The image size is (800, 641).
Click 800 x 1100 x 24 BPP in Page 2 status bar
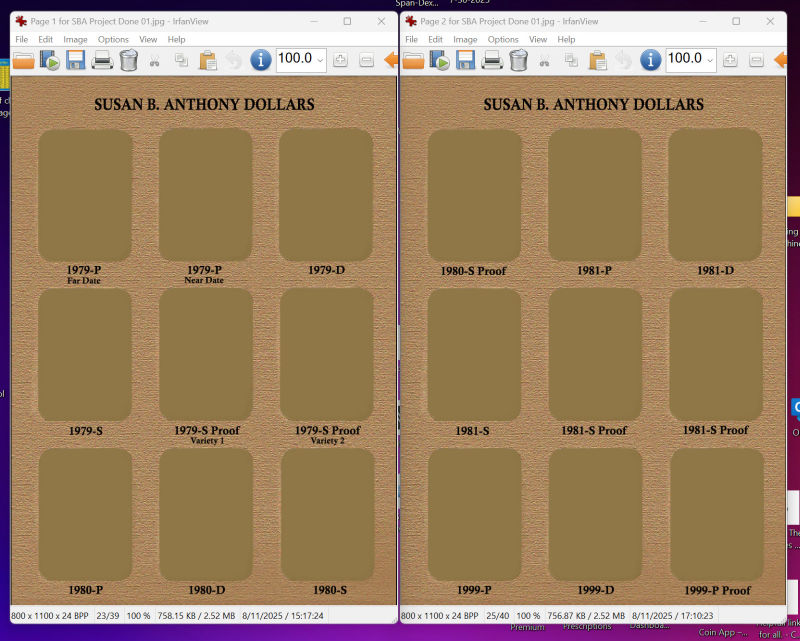tap(440, 616)
